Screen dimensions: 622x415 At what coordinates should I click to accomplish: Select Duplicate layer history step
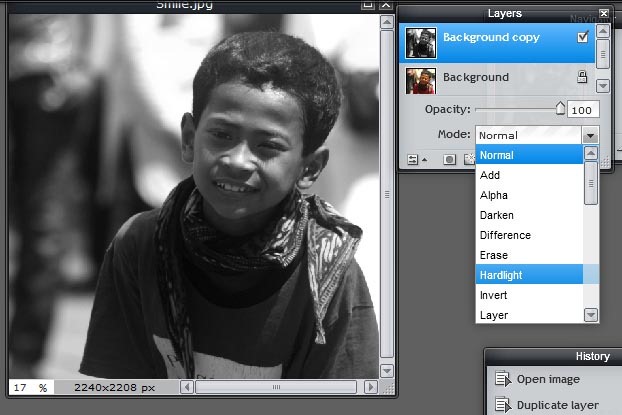tap(557, 405)
